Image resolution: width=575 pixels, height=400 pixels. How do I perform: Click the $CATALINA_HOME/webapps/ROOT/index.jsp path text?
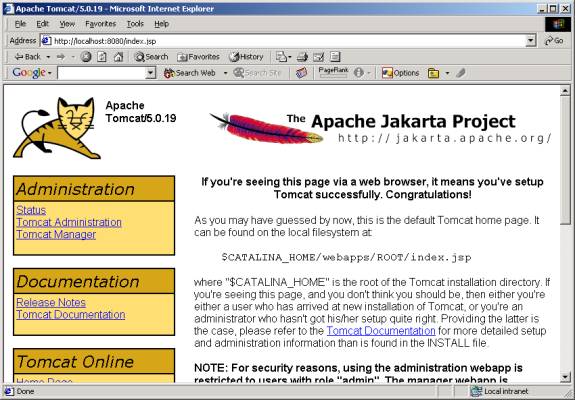[x=346, y=257]
